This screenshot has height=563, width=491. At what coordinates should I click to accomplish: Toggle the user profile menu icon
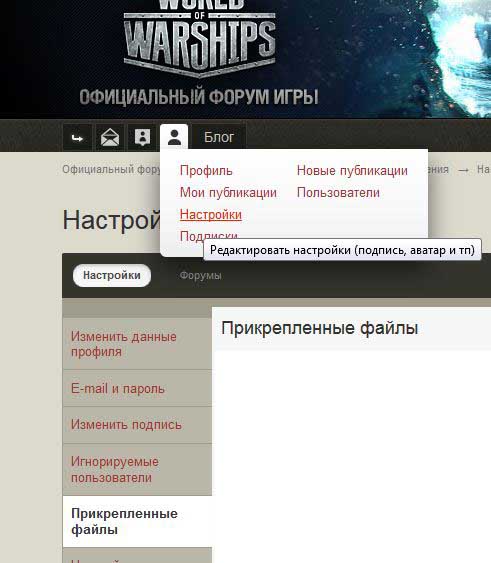pyautogui.click(x=174, y=137)
